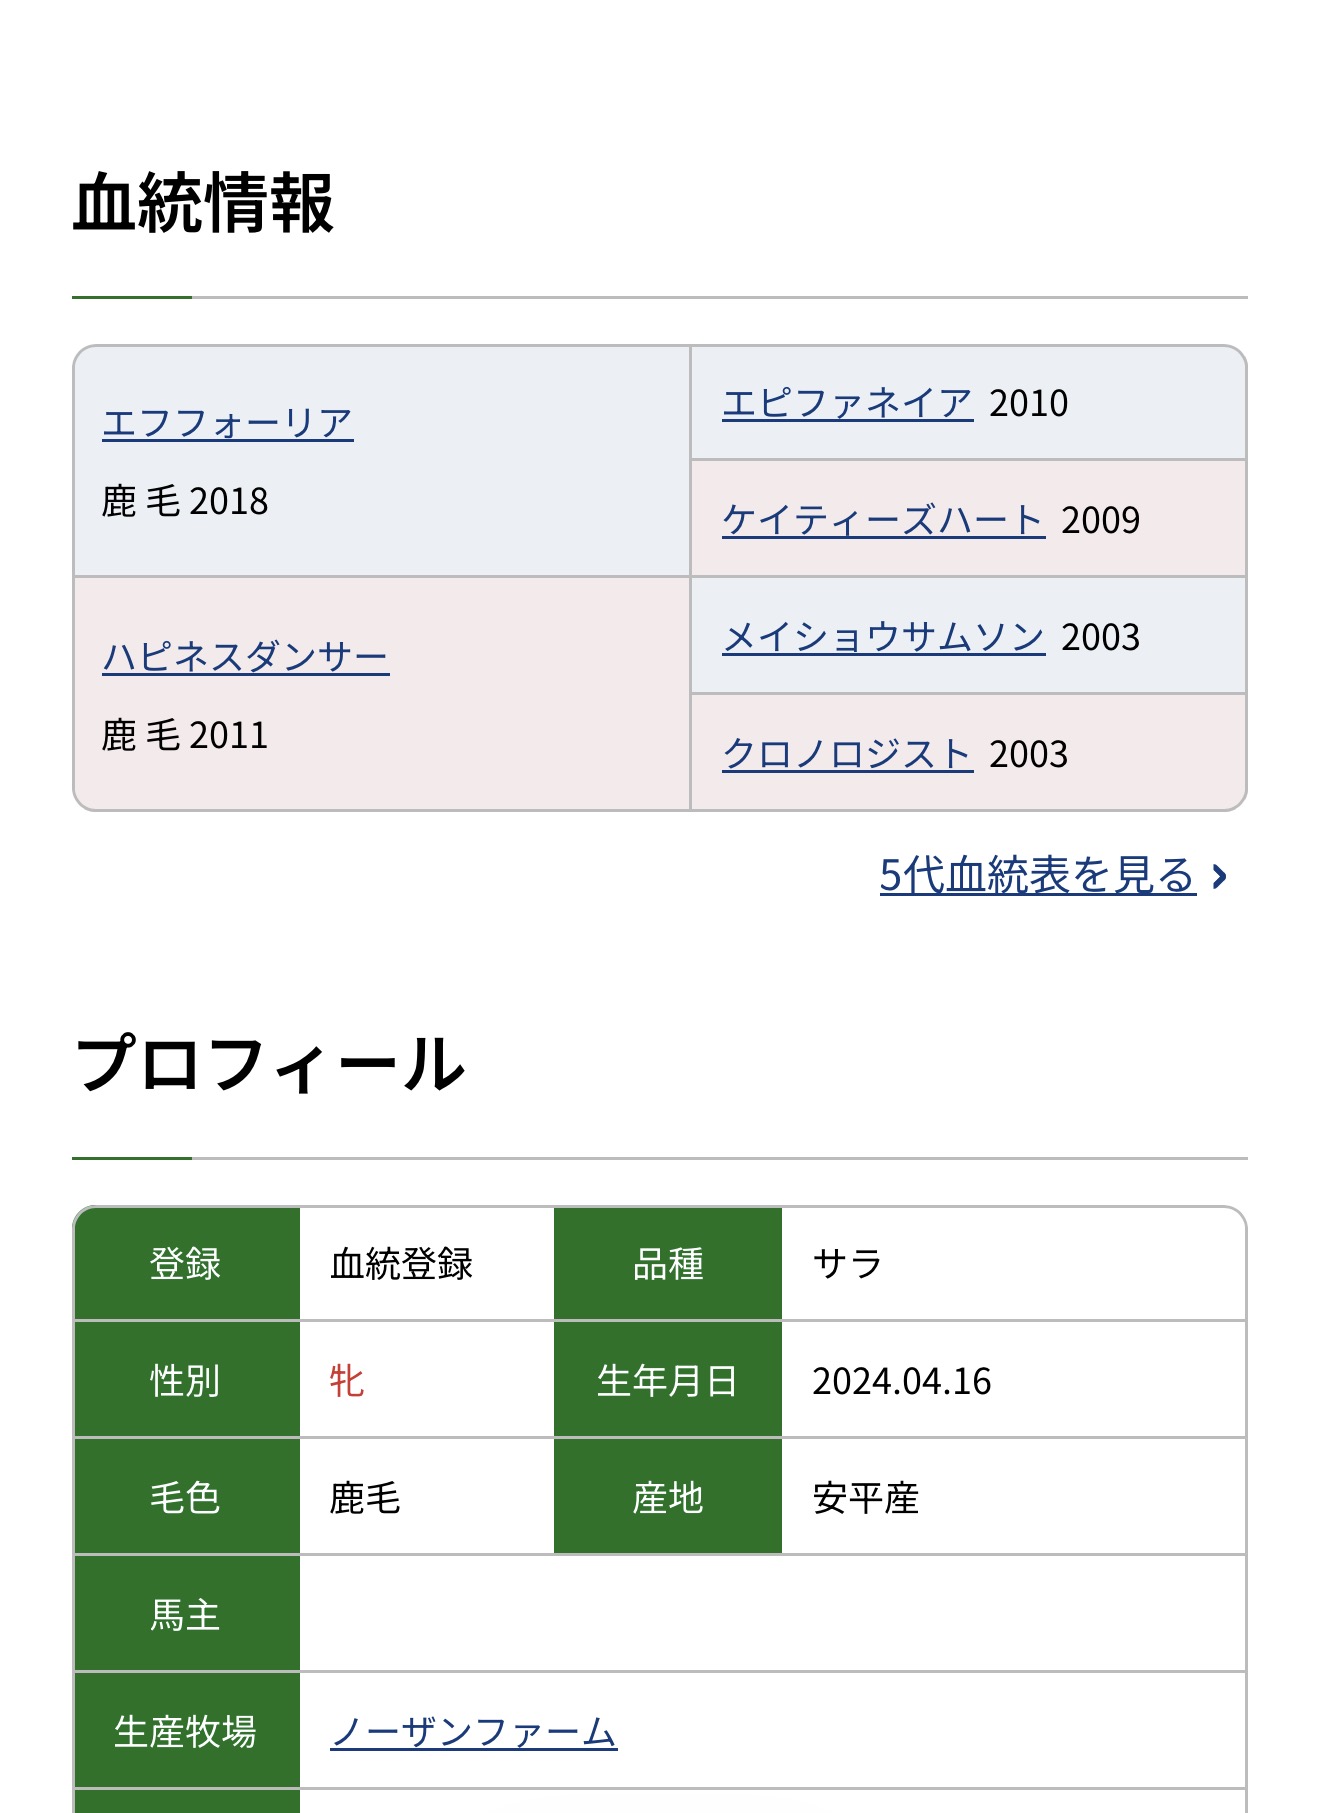Click the 品種 header cell
Viewport: 1320px width, 1813px height.
click(668, 1264)
